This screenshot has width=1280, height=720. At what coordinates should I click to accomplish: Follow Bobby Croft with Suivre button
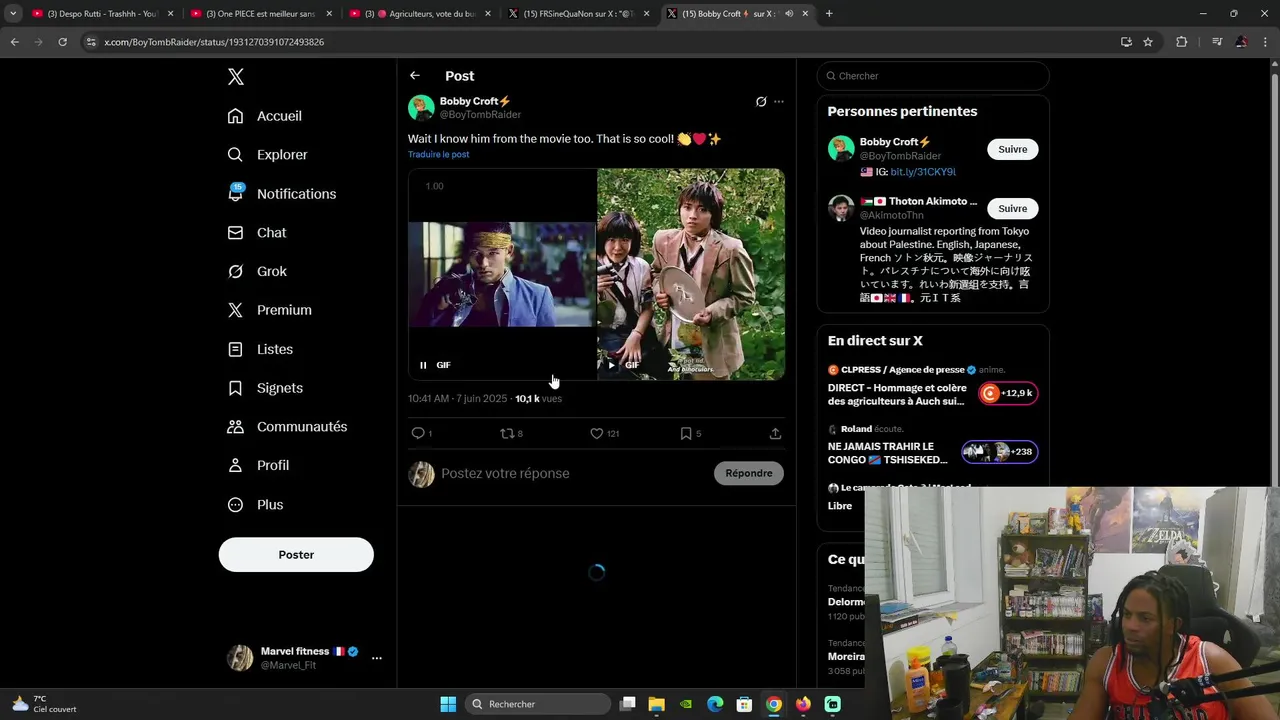coord(1012,149)
